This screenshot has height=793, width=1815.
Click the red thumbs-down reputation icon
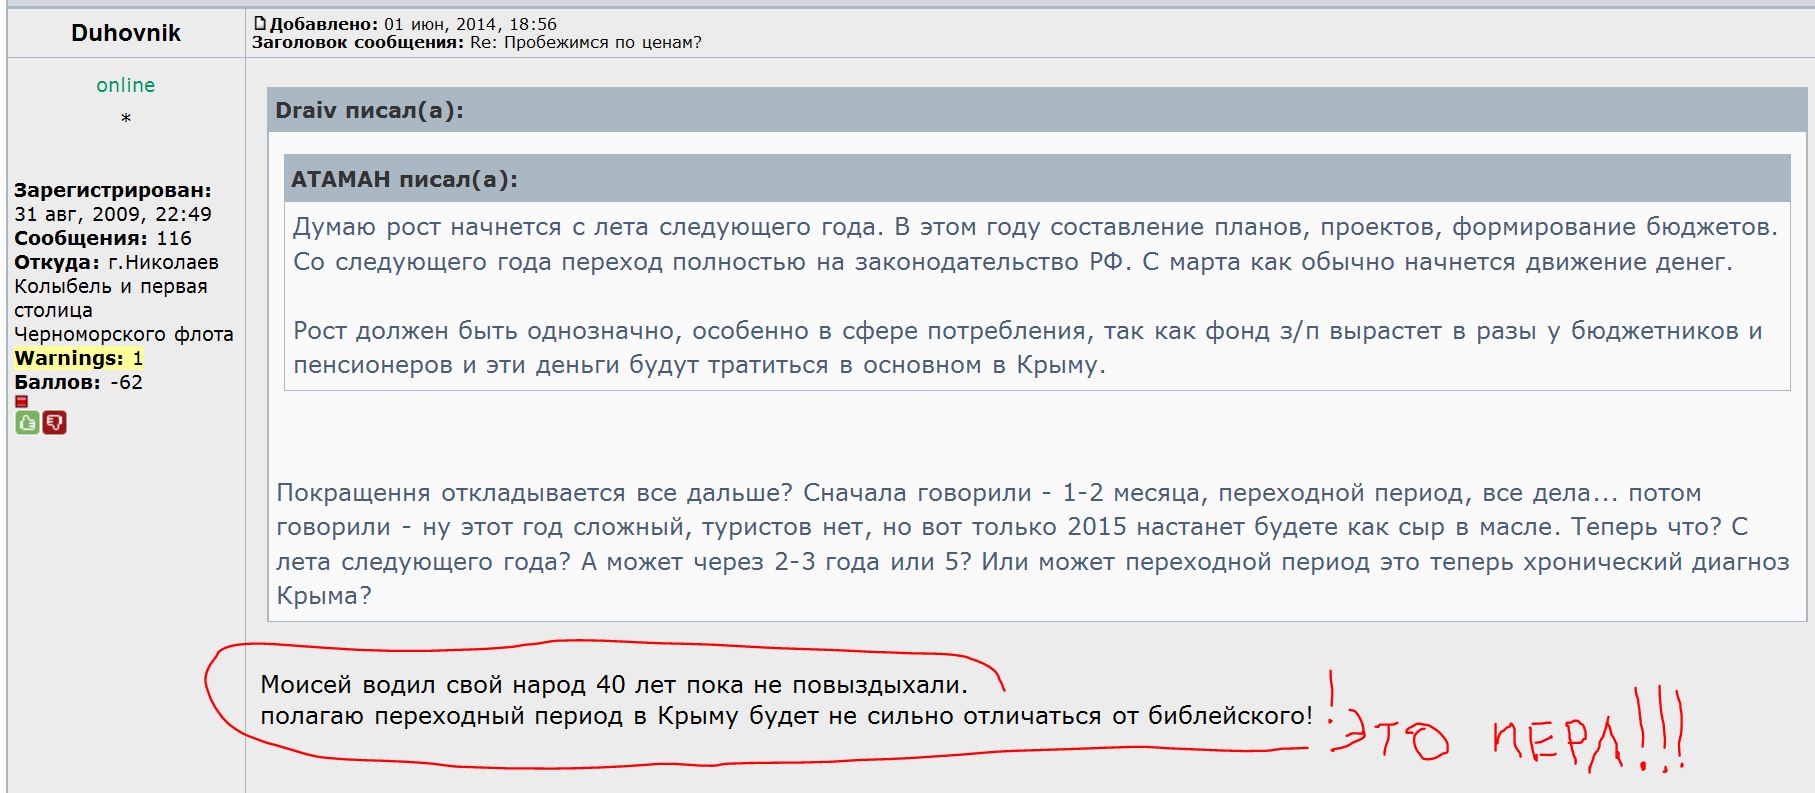click(55, 423)
